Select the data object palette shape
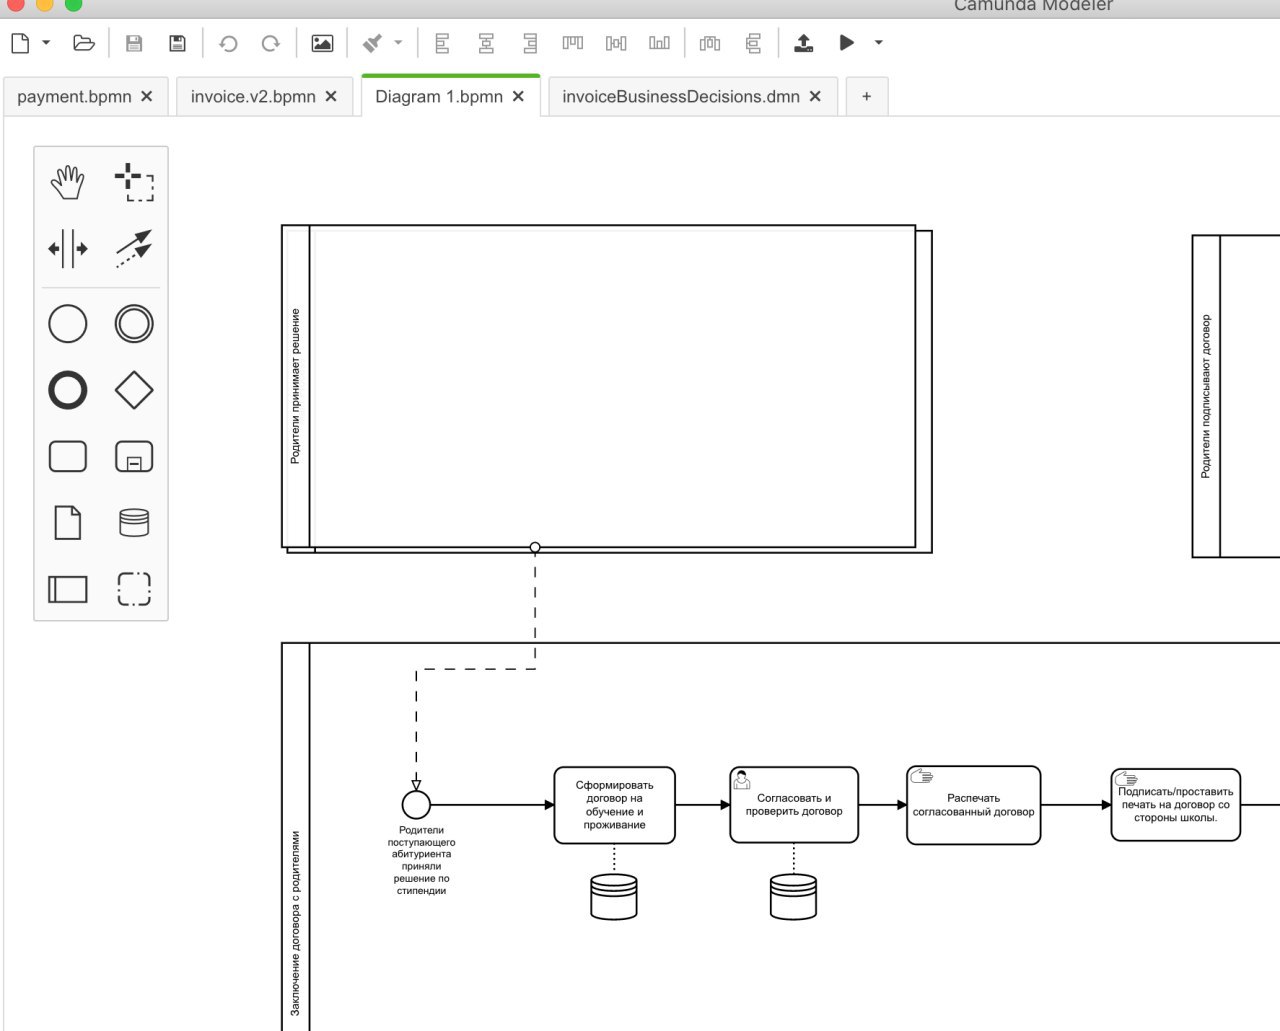 pyautogui.click(x=68, y=522)
